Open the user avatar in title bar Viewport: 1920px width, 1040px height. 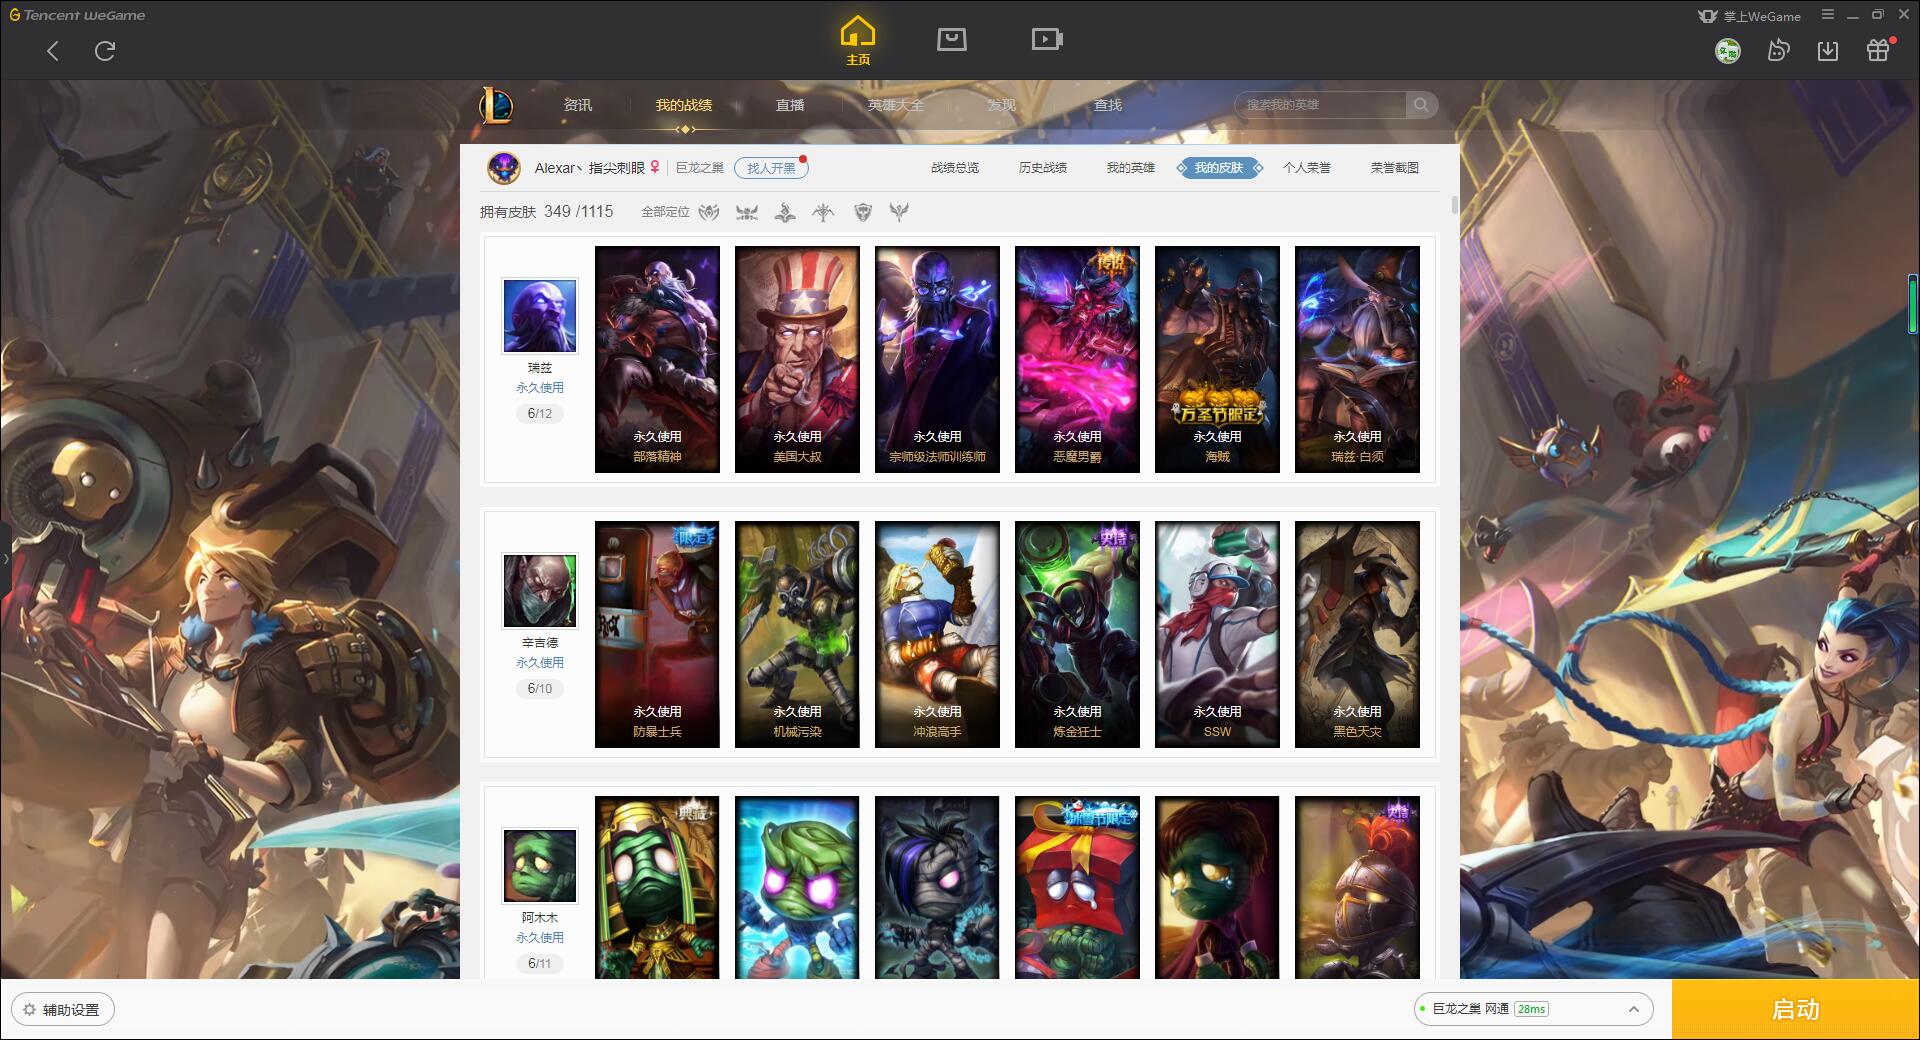coord(1727,51)
